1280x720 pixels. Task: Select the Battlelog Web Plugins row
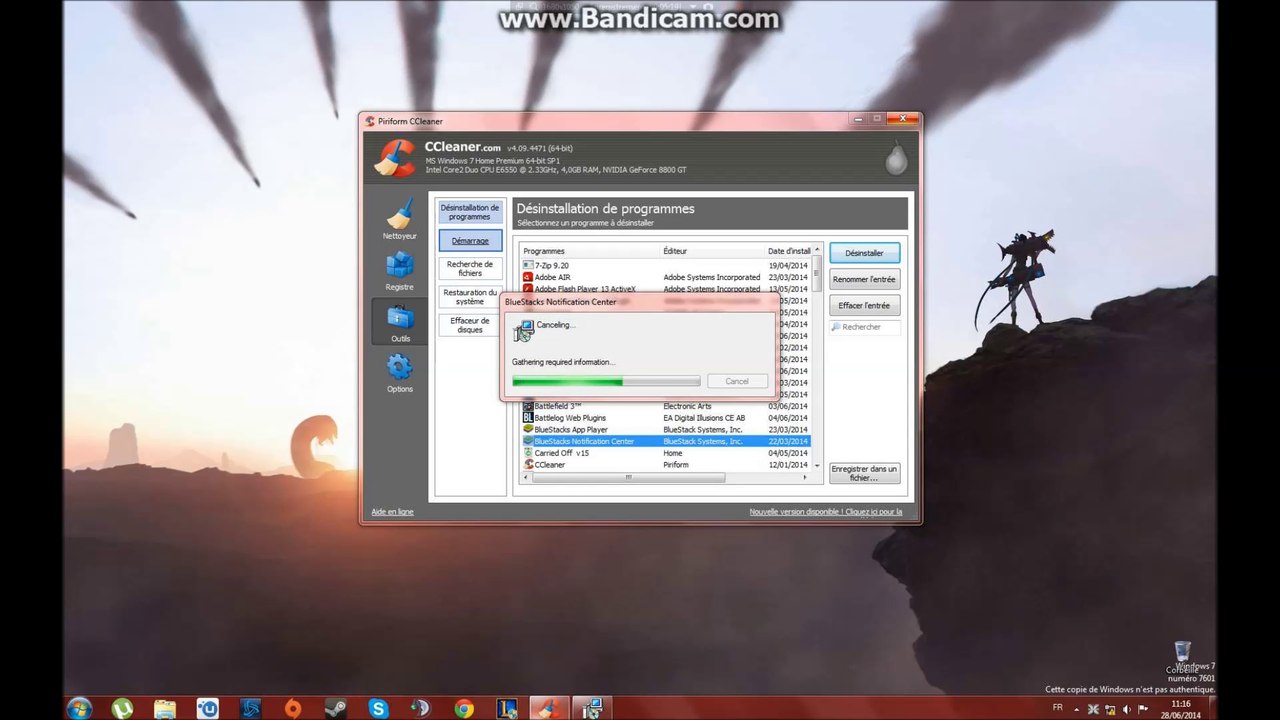pyautogui.click(x=666, y=418)
